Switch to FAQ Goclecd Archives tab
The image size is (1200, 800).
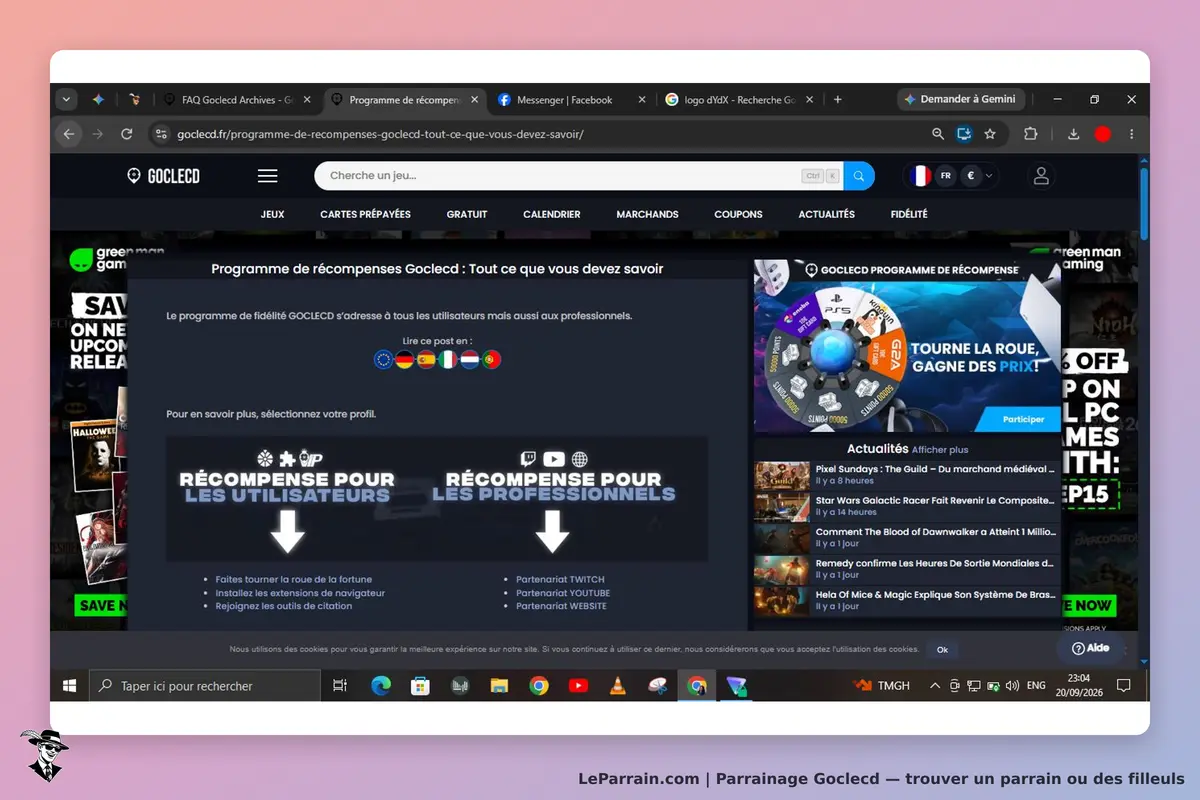[x=237, y=100]
